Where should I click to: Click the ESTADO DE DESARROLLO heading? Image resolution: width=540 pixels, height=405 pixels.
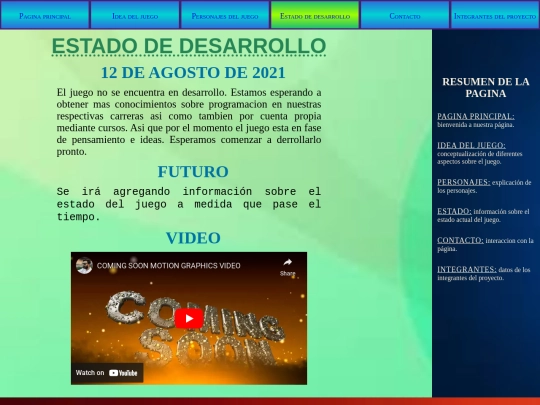tap(189, 46)
